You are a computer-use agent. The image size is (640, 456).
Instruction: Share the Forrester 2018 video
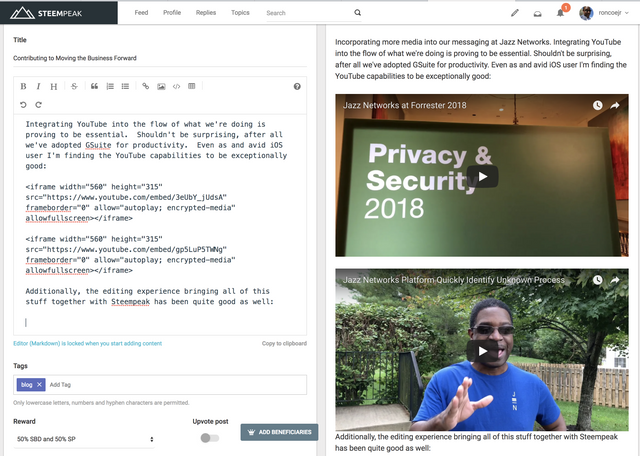[615, 105]
